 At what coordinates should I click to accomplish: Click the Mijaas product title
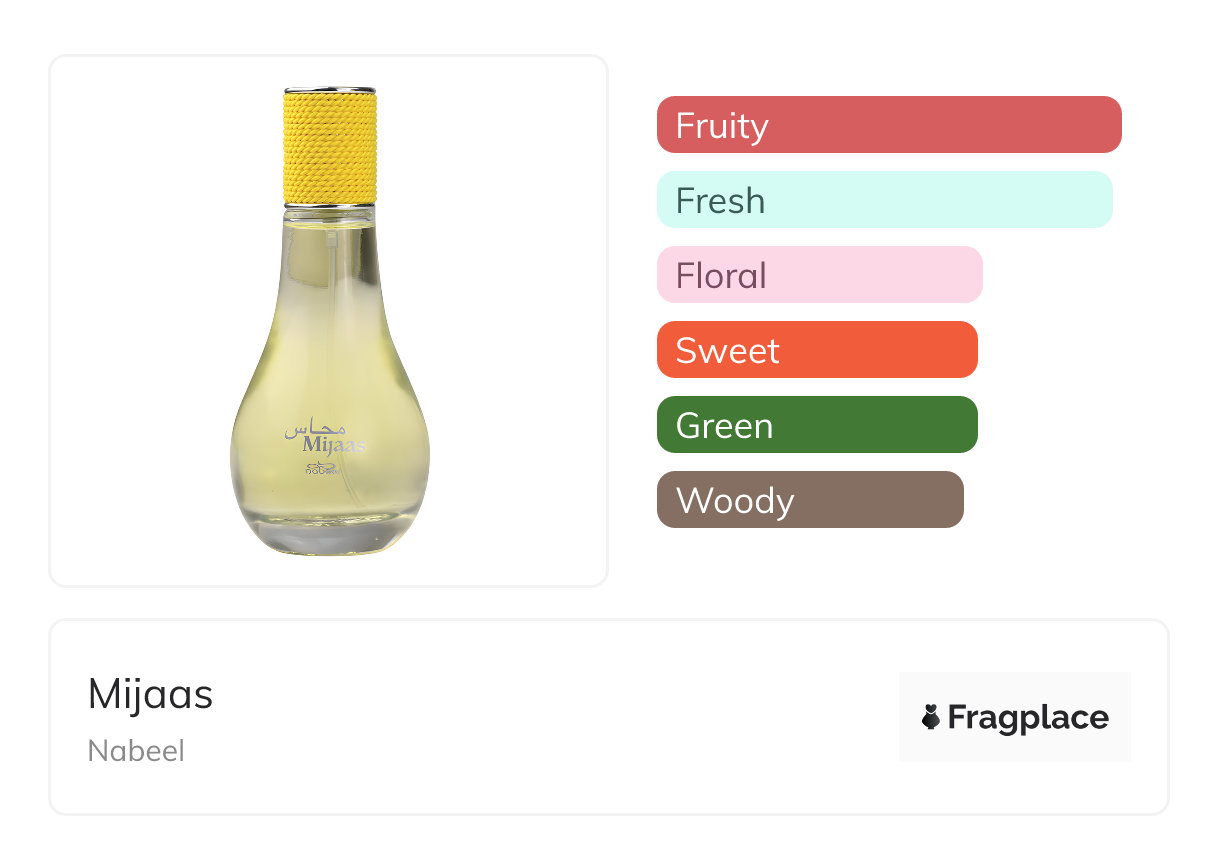(x=150, y=694)
